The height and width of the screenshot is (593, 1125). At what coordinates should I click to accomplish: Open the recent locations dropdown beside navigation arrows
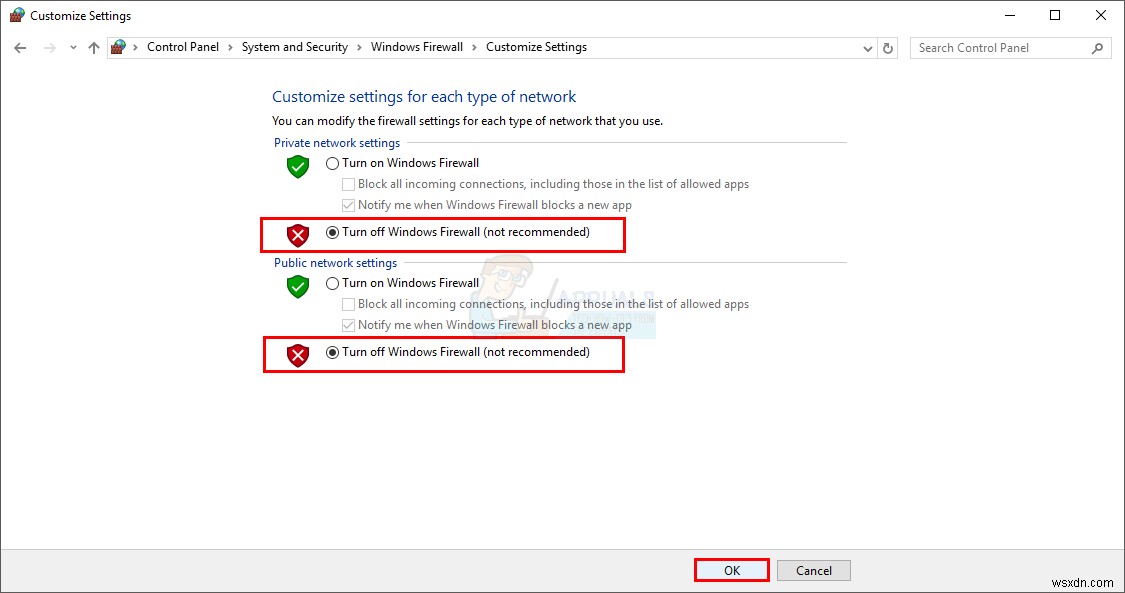(72, 47)
